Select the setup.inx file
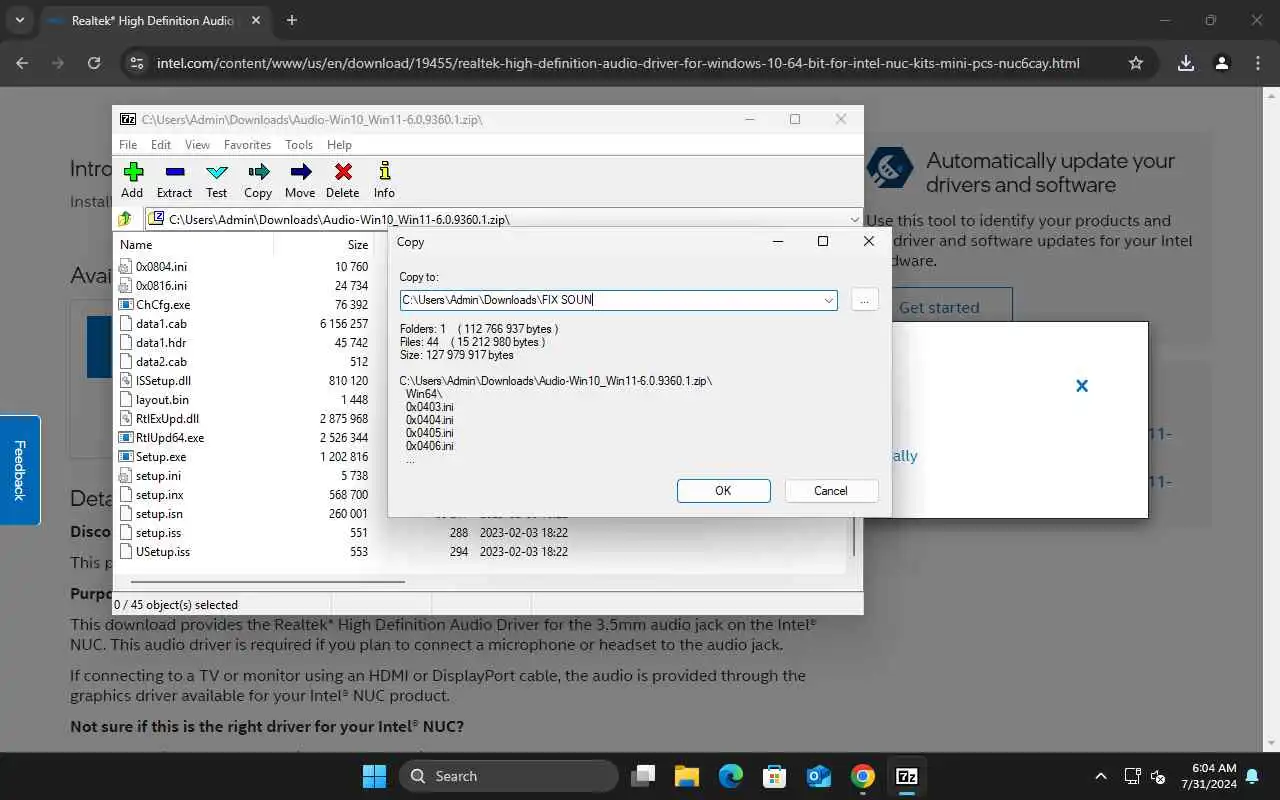The width and height of the screenshot is (1280, 800). [159, 495]
